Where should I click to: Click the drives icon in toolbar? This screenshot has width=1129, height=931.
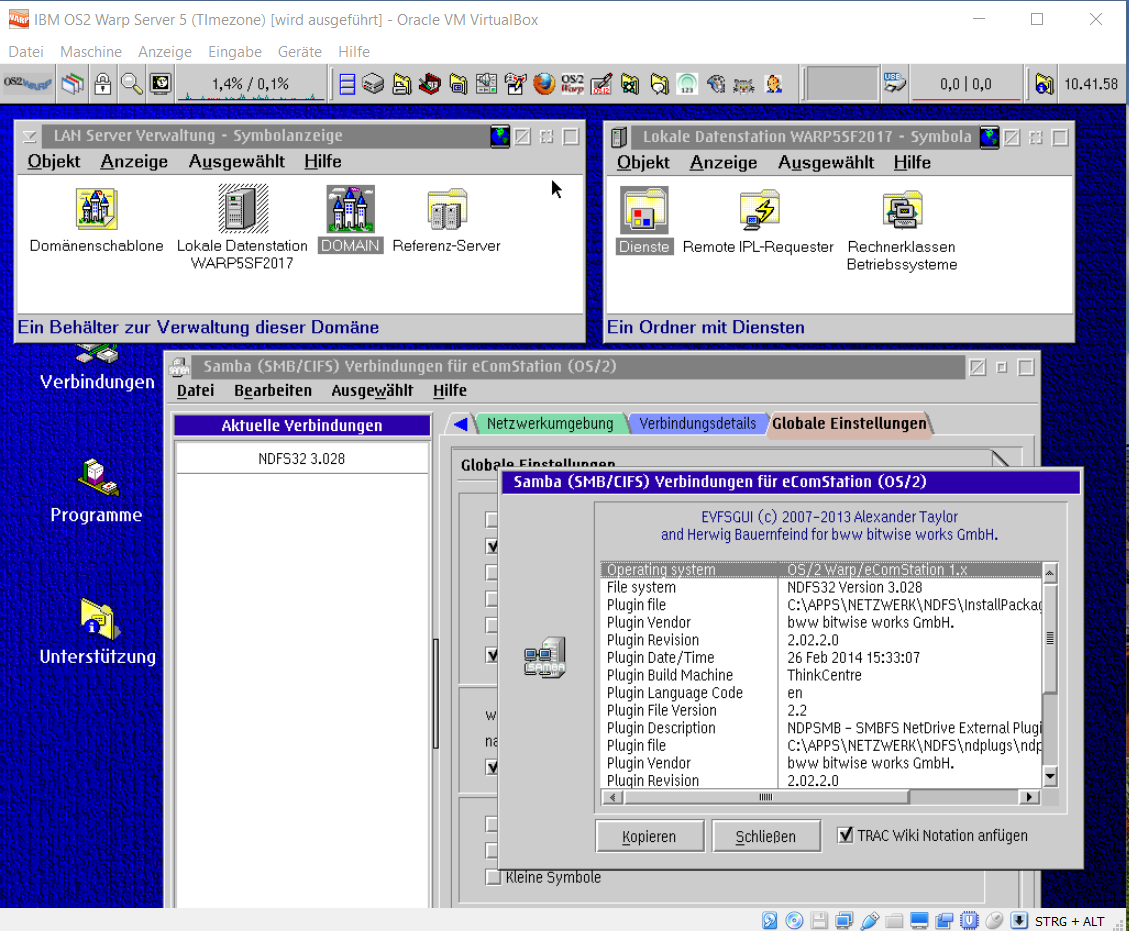(x=373, y=84)
